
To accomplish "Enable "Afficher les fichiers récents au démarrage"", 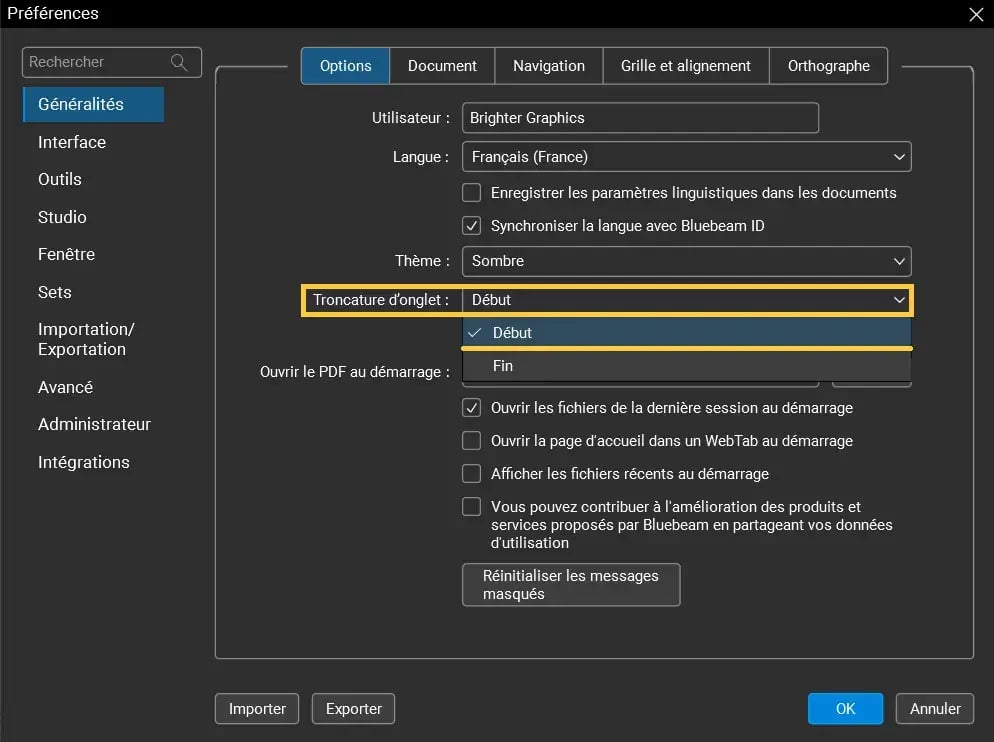I will 471,473.
